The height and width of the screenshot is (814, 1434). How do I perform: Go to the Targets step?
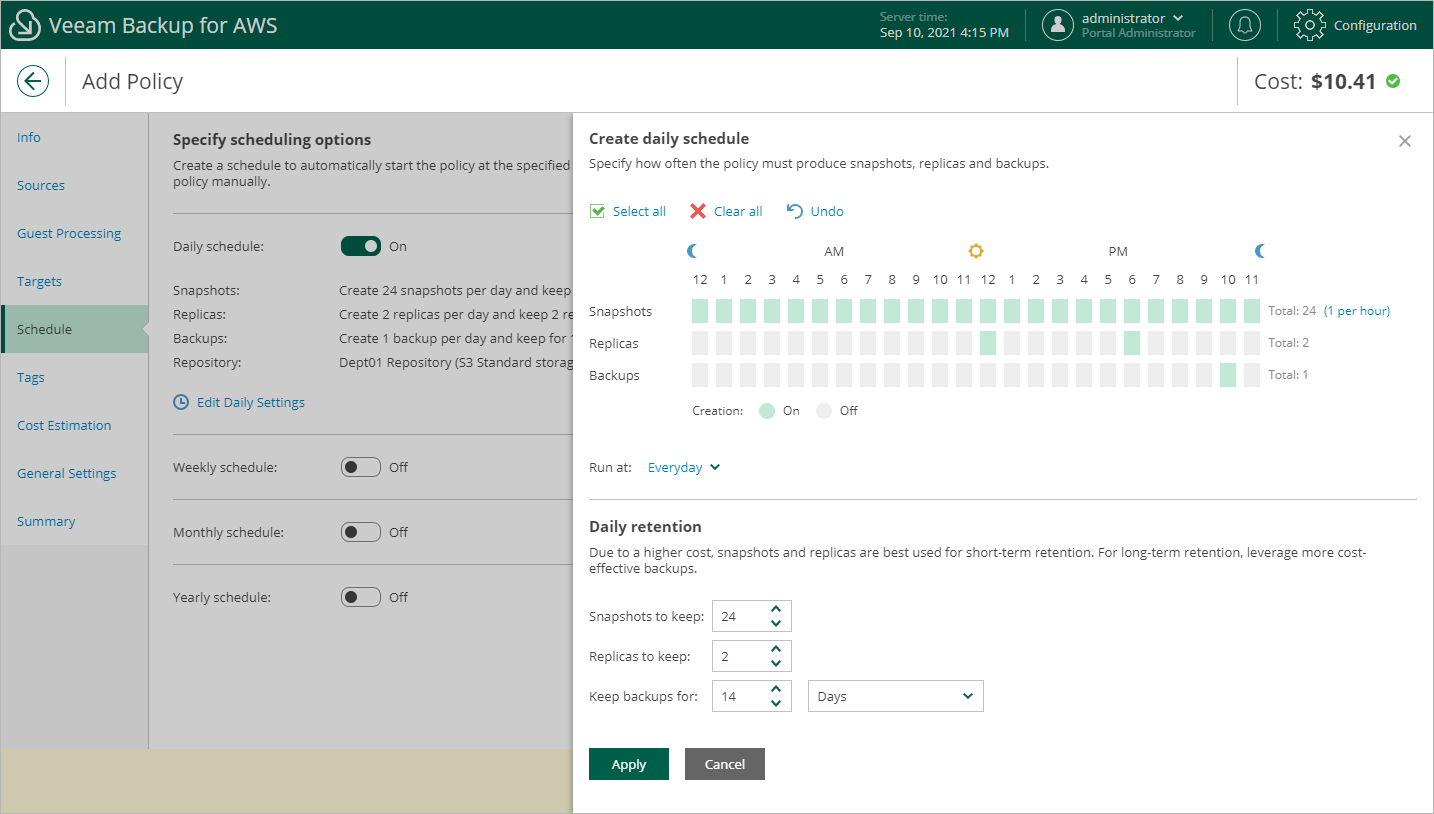[x=40, y=281]
